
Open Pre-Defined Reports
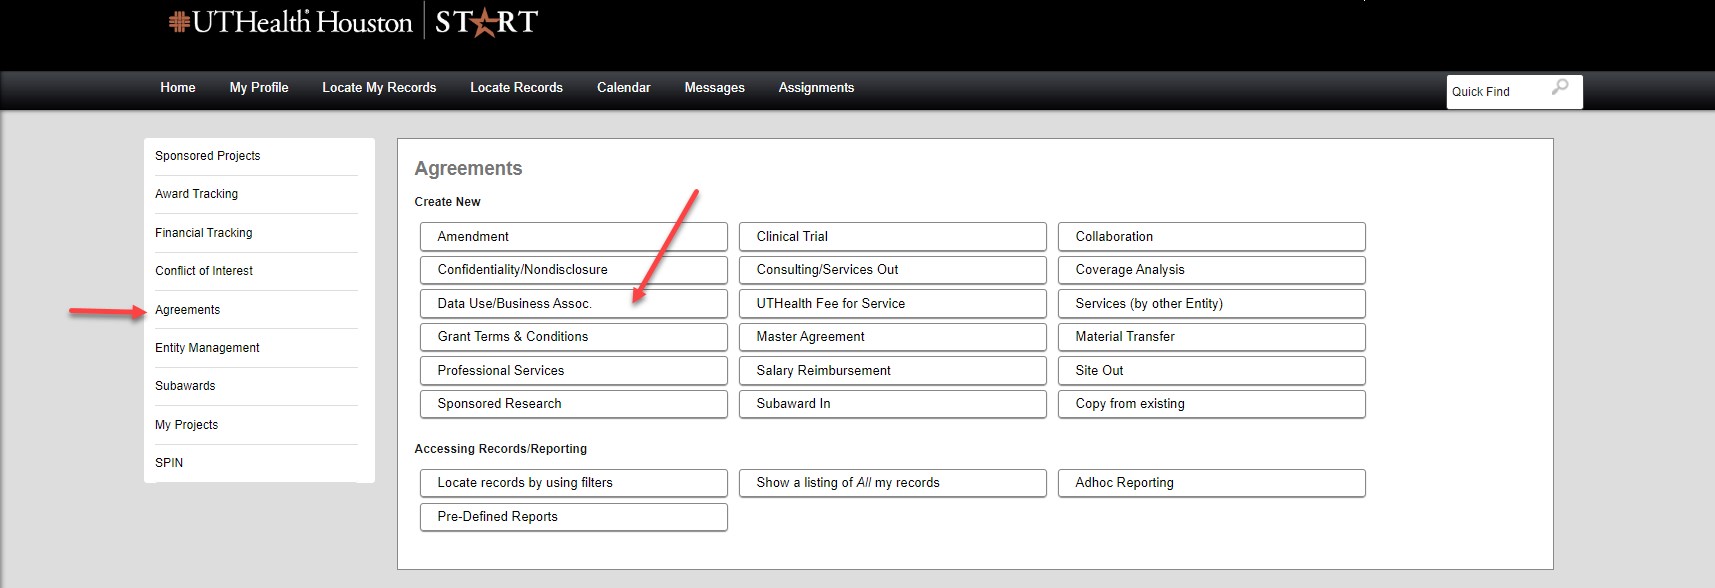tap(573, 517)
